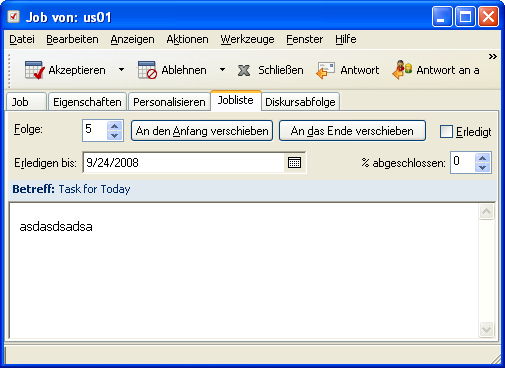Decrease the Folge value with down arrow
Viewport: 505px width, 368px height.
[x=114, y=135]
